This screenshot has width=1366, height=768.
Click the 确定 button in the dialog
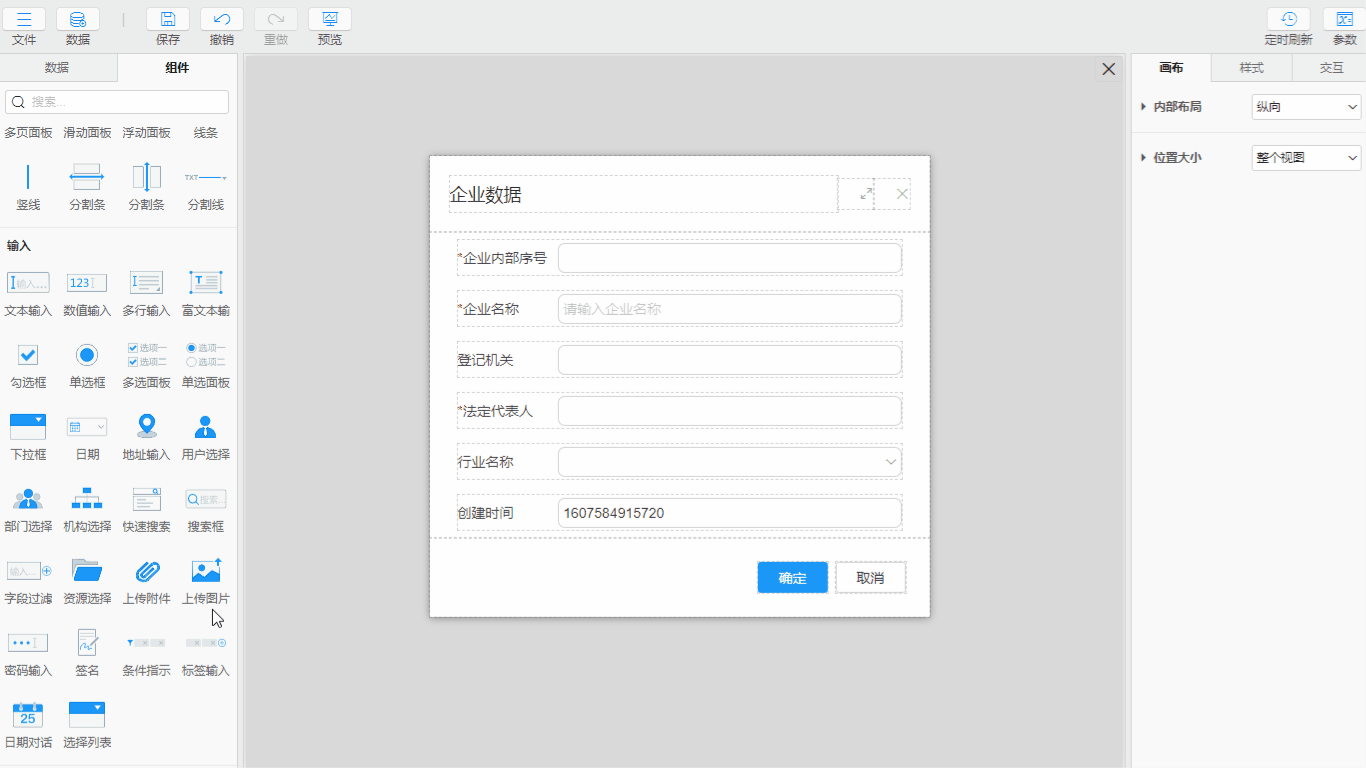(792, 577)
